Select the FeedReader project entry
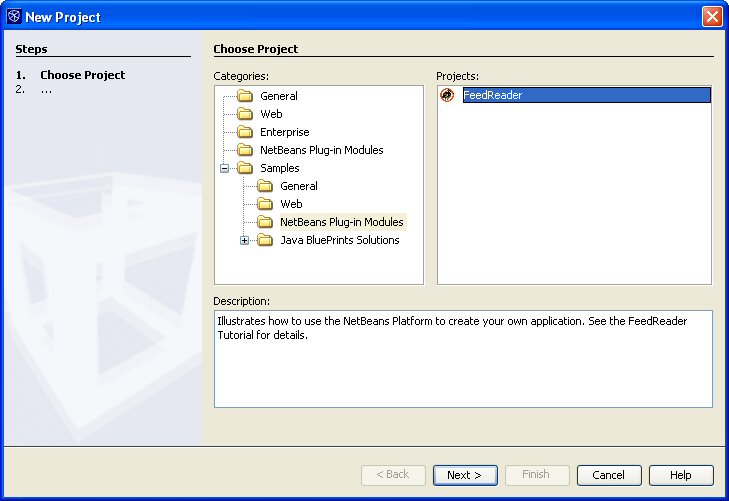Viewport: 729px width, 501px height. click(x=587, y=95)
